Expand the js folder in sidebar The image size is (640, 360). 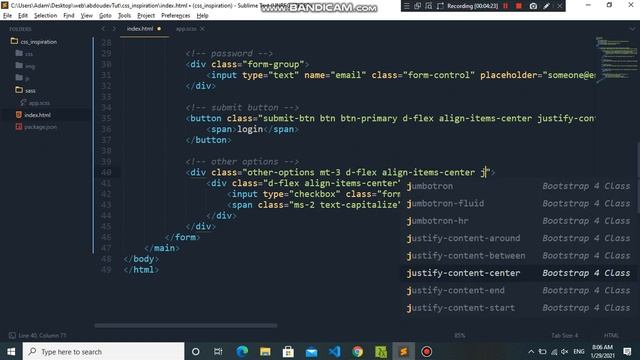coord(23,78)
